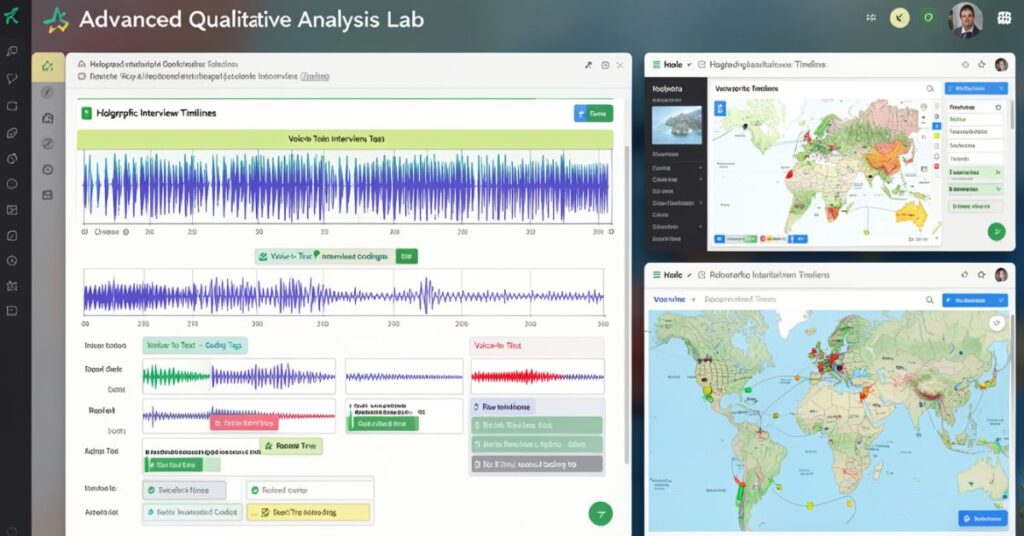Click the dark green circle icon in top bar
The width and height of the screenshot is (1024, 536).
point(928,18)
